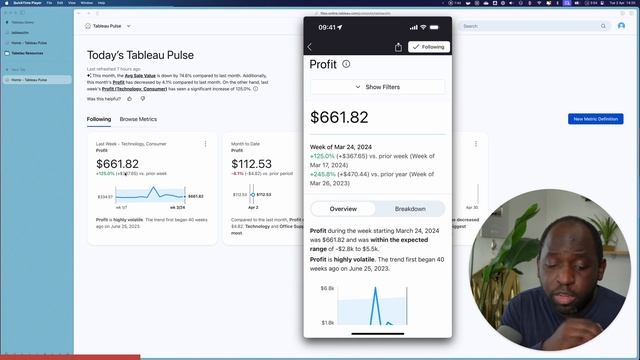
Task: Click the New Metric Definition button
Action: [596, 119]
